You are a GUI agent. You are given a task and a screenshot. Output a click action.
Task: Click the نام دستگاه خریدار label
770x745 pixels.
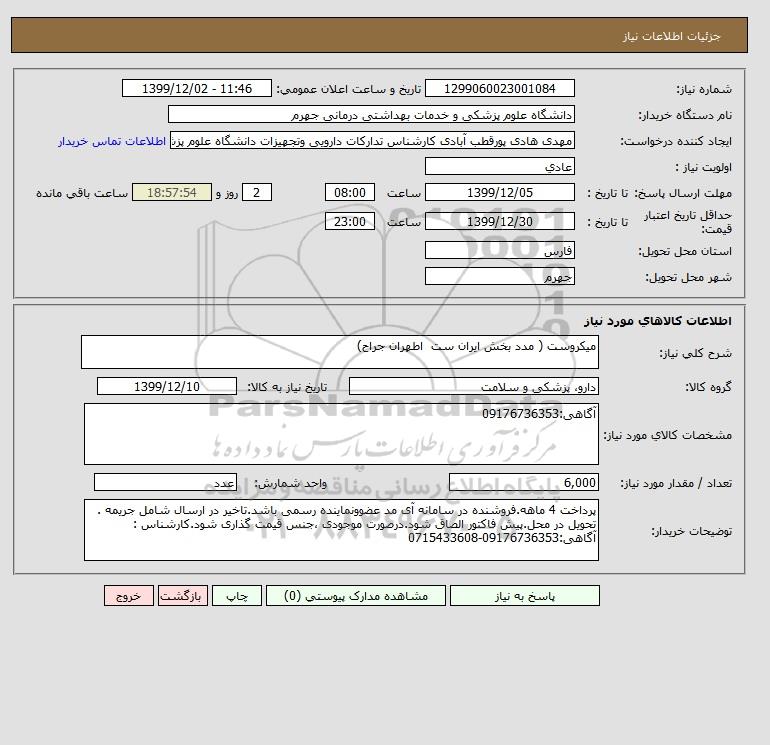[x=685, y=115]
